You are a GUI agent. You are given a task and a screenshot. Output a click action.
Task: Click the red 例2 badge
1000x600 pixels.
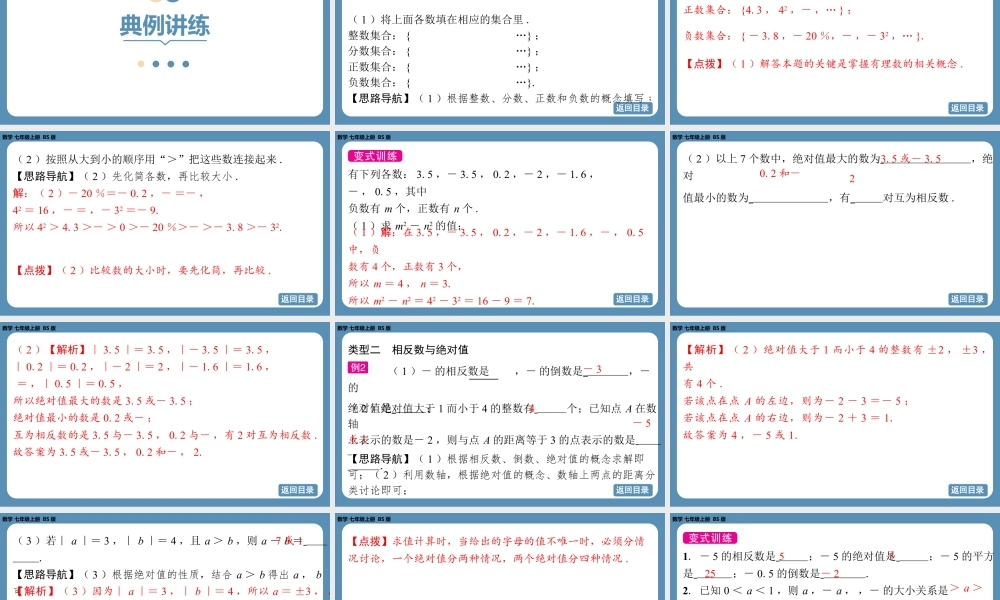(x=358, y=368)
